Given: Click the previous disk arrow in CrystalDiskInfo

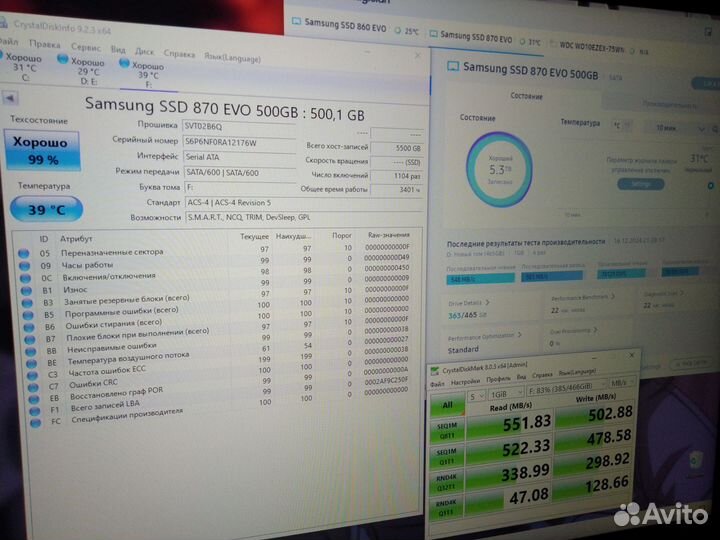Looking at the screenshot, I should click(x=10, y=98).
